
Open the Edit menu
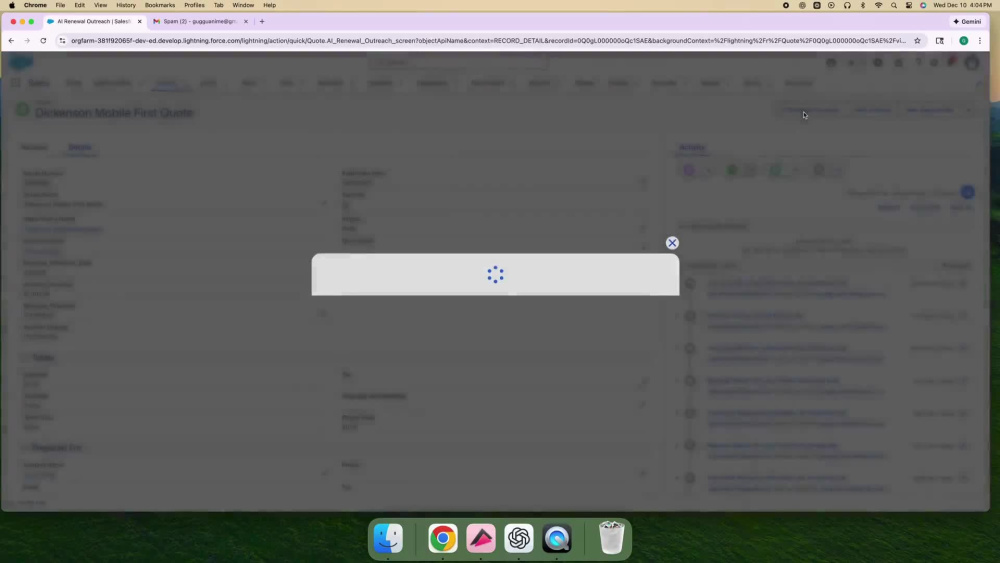pos(79,5)
